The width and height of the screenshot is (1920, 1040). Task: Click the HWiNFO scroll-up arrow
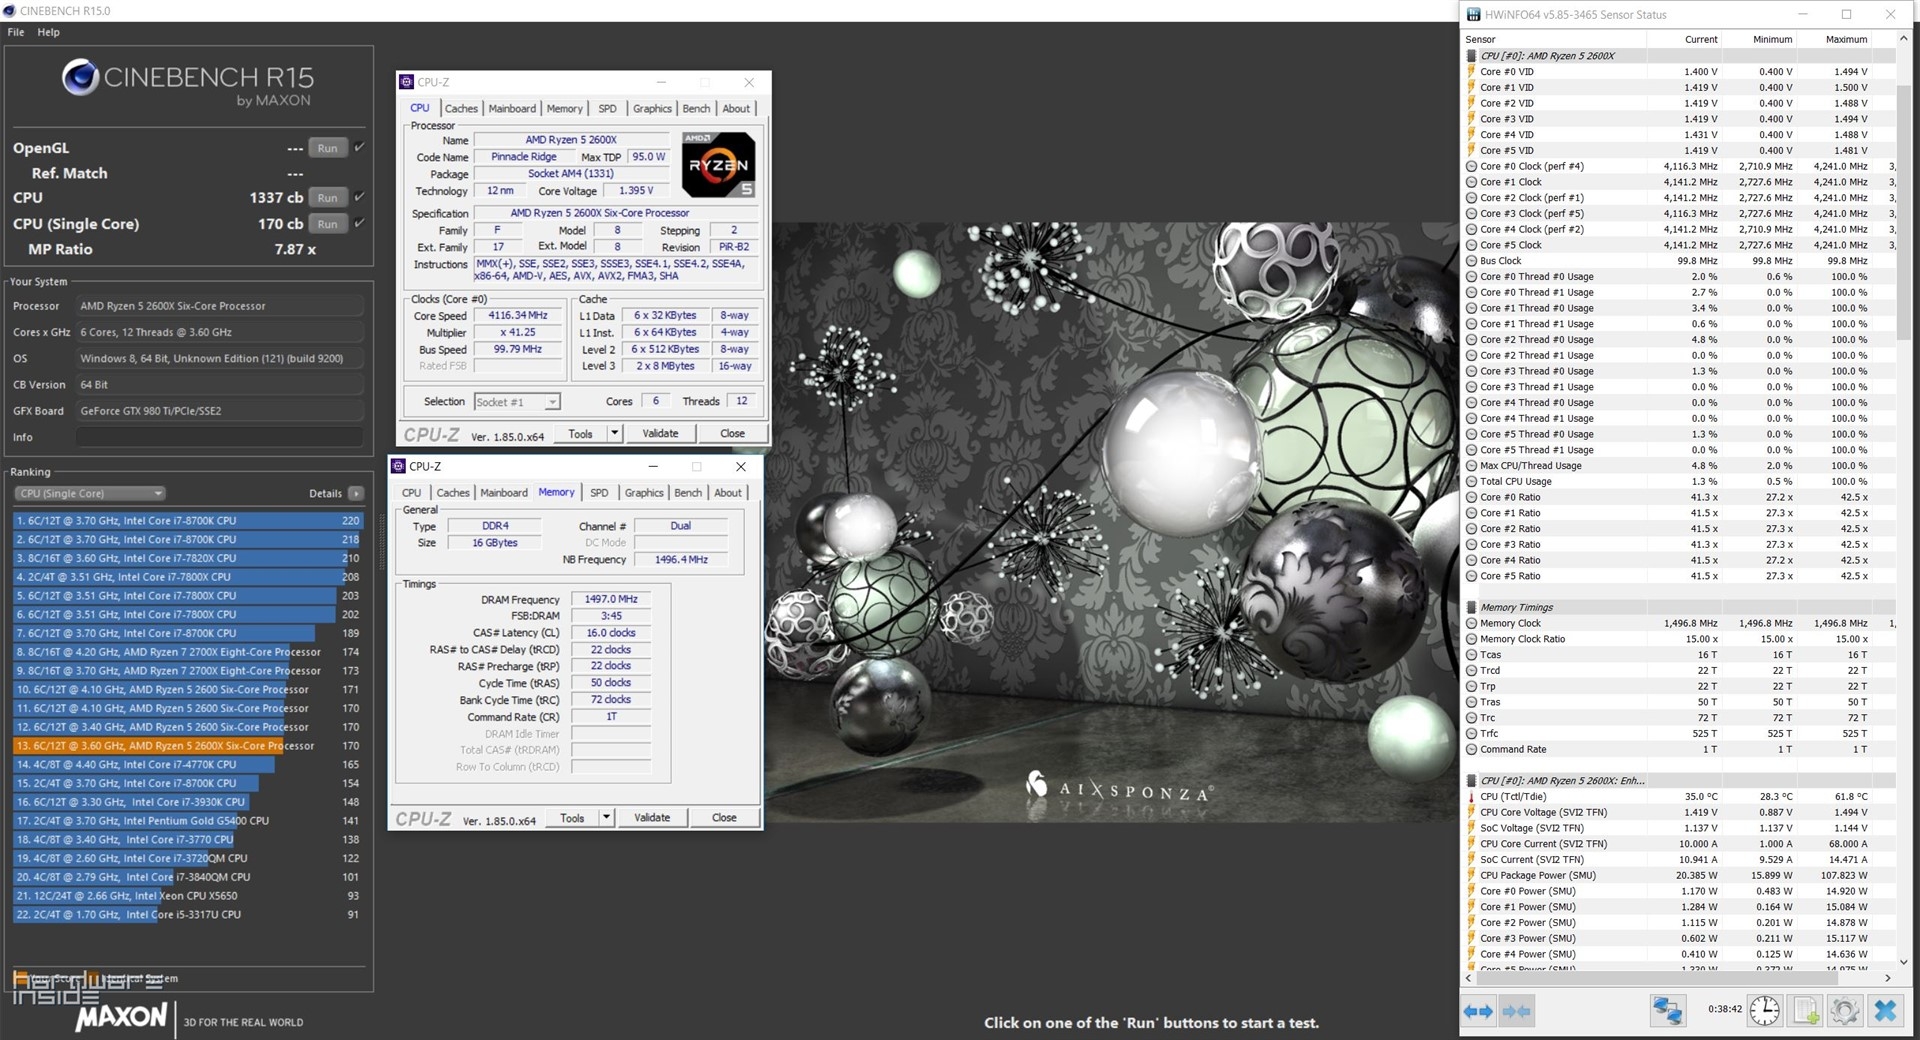click(1903, 39)
